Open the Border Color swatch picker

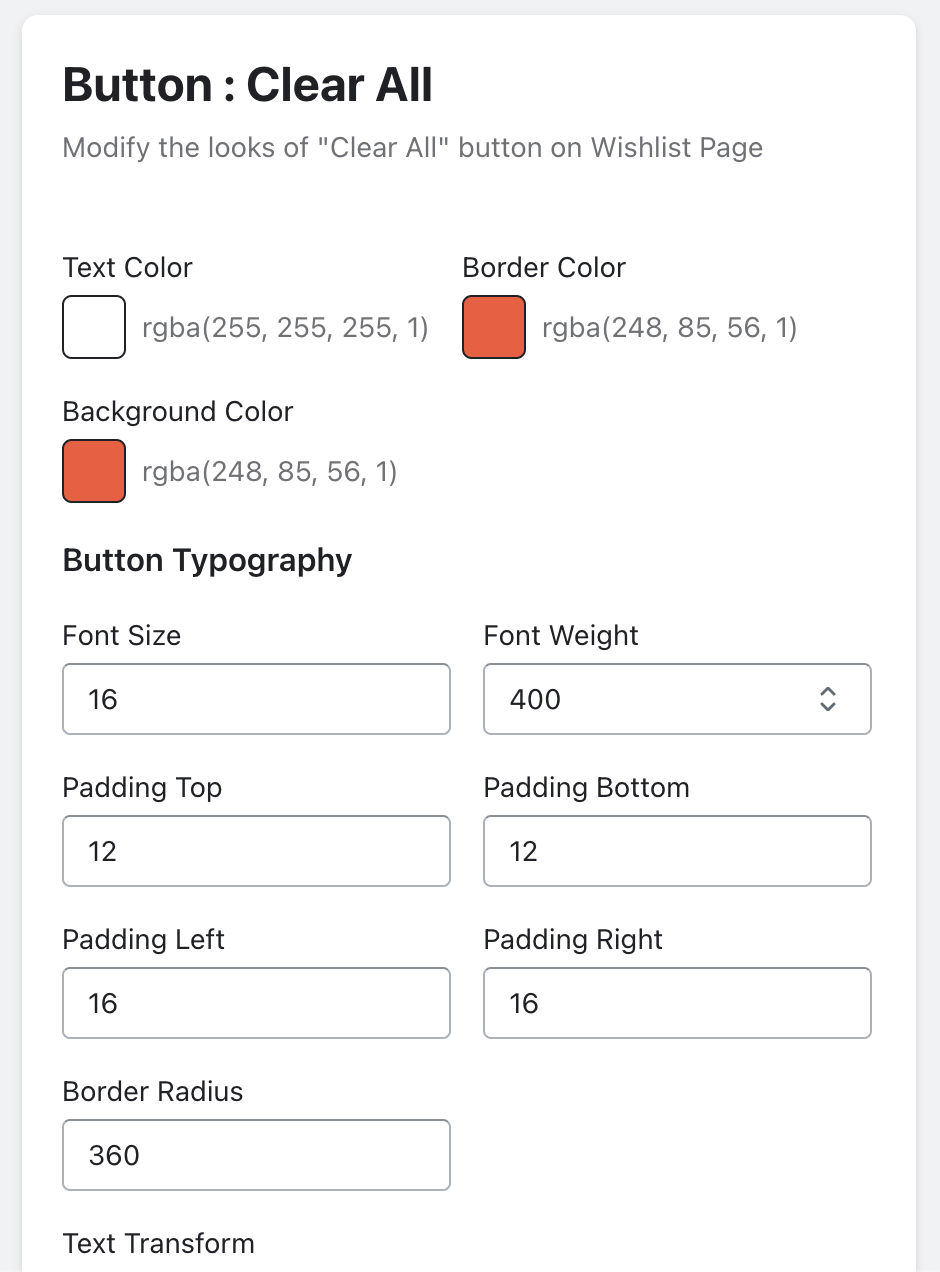click(x=494, y=327)
